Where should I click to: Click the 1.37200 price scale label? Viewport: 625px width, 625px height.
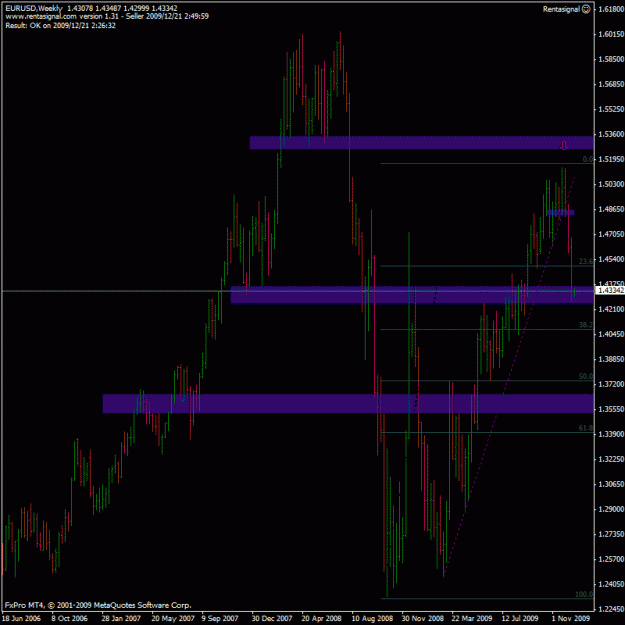[611, 384]
